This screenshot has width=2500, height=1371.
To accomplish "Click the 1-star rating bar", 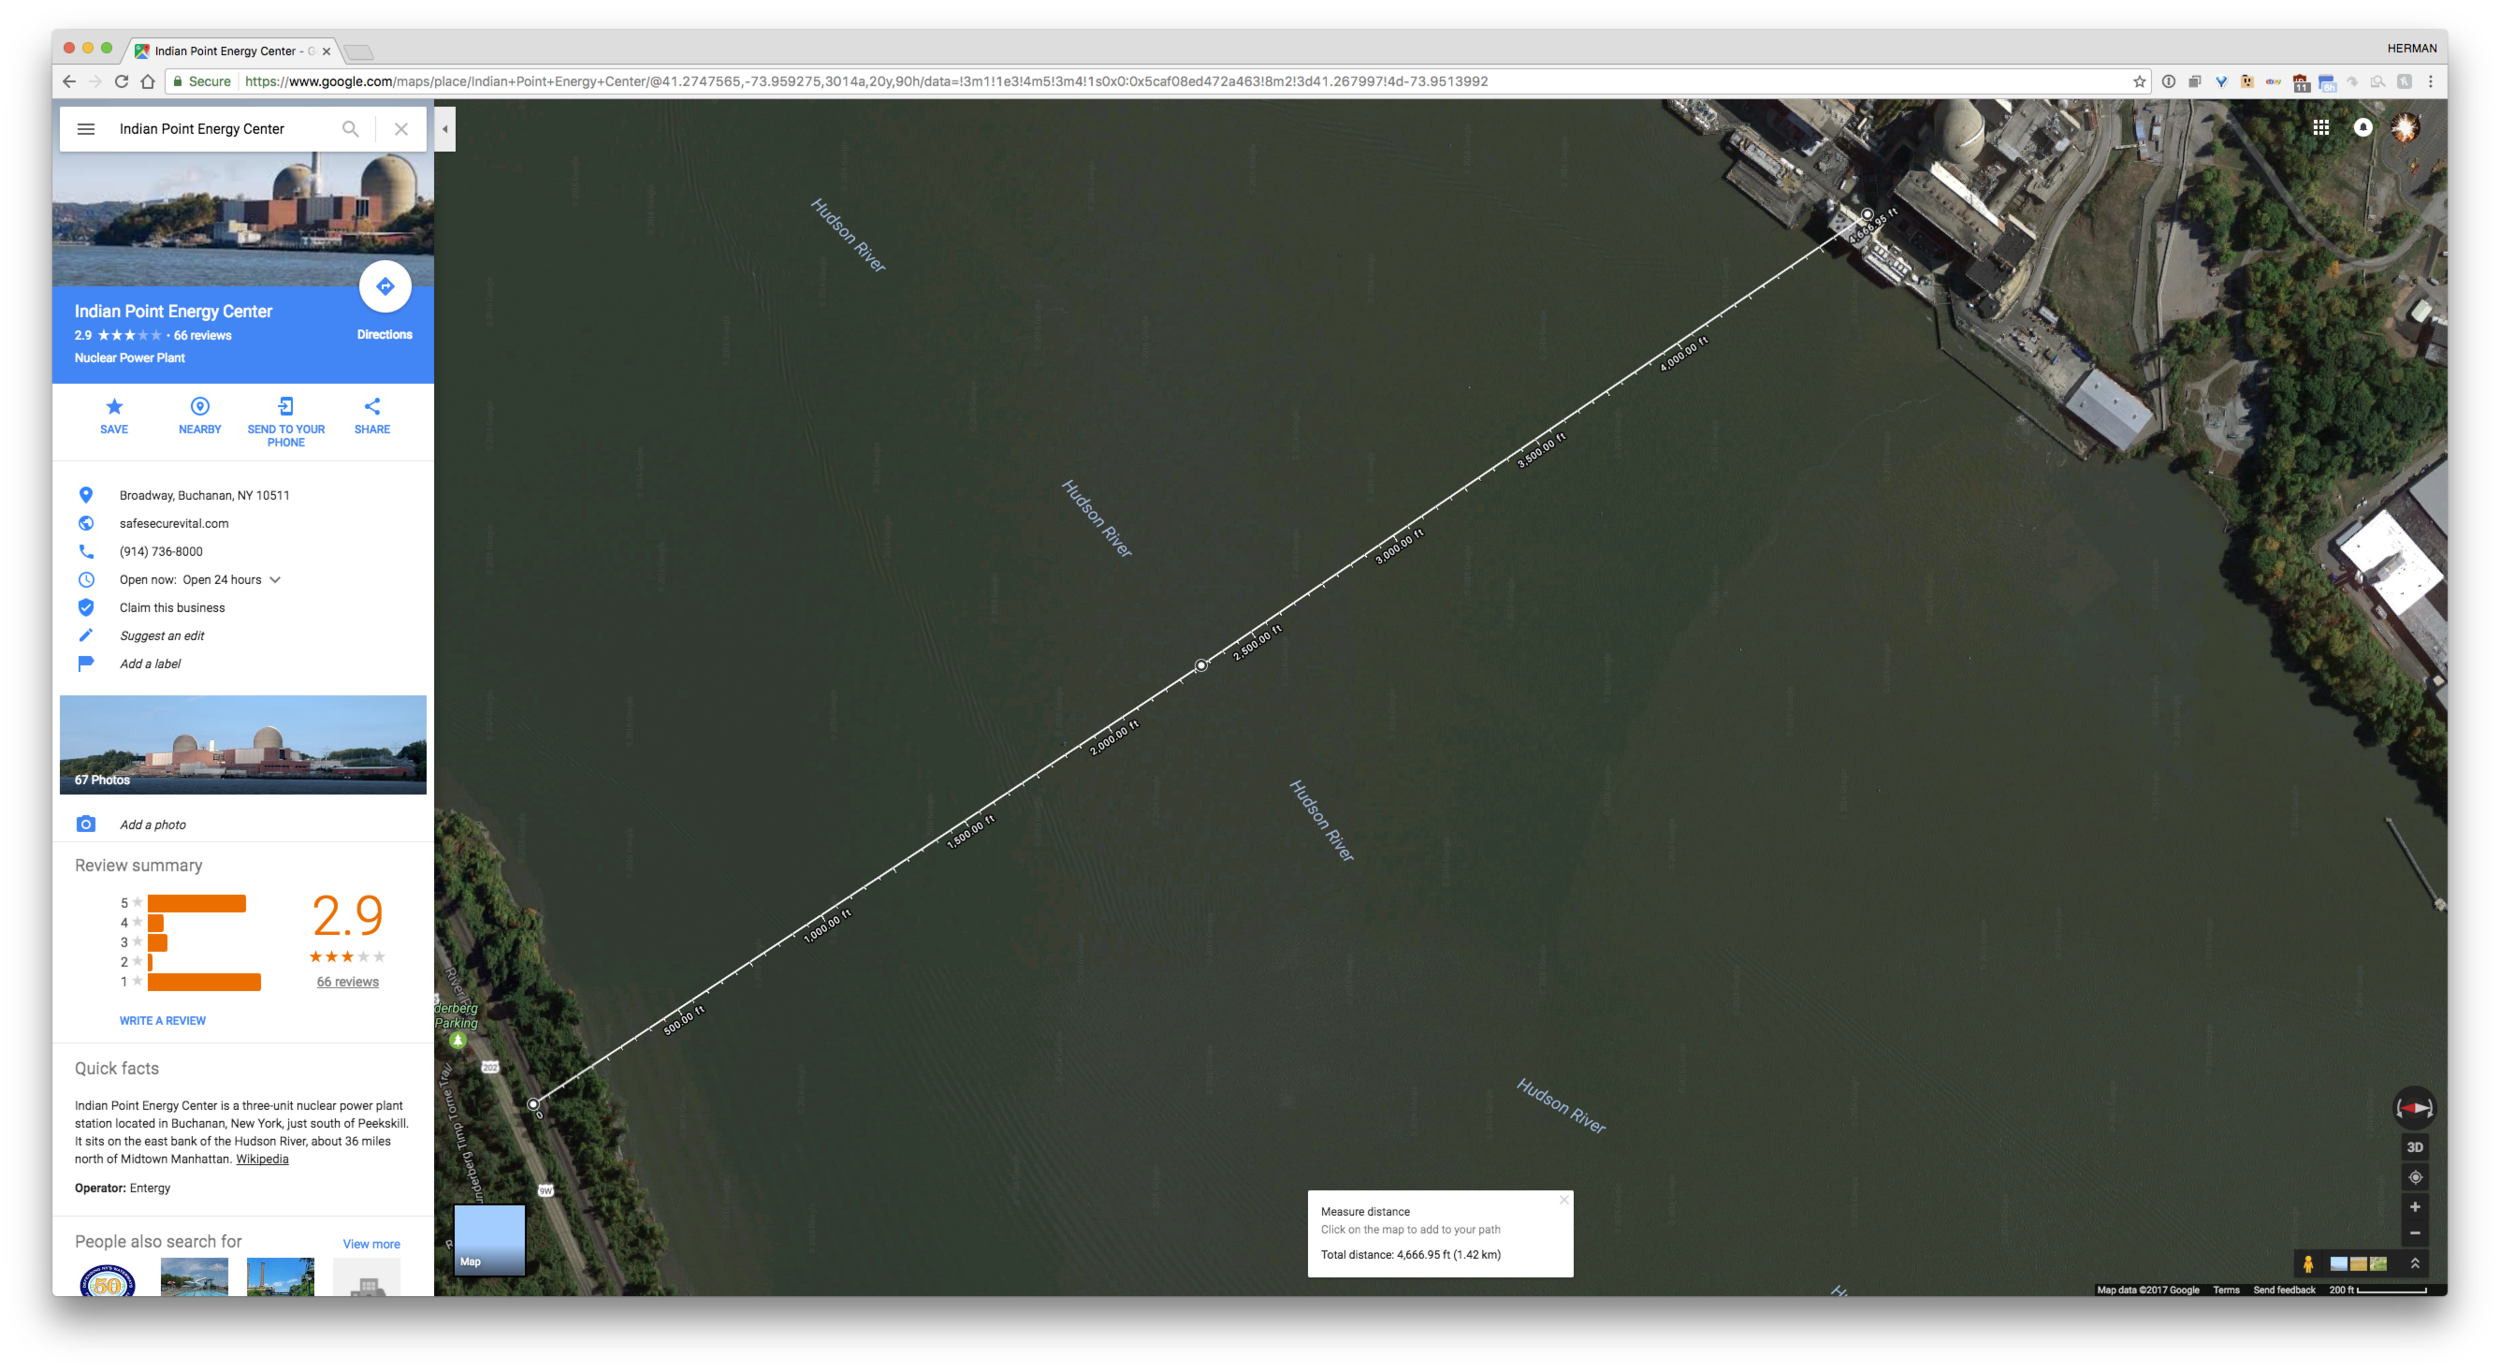I will pyautogui.click(x=204, y=982).
